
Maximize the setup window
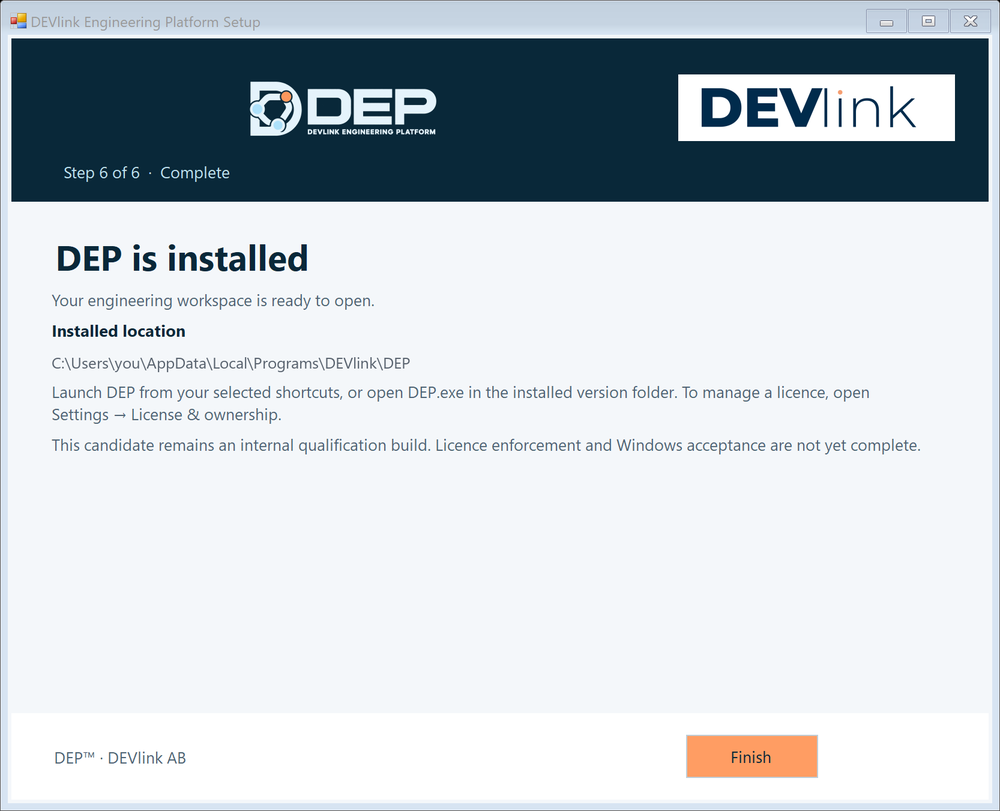[x=928, y=22]
